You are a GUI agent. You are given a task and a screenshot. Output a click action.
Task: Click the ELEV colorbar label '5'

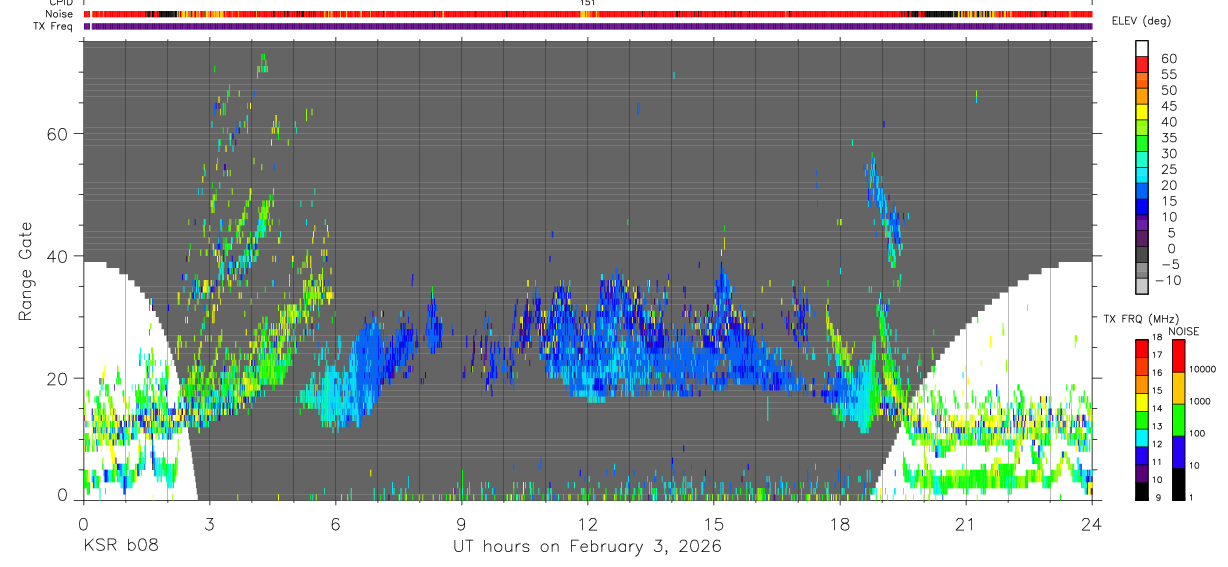point(1172,233)
